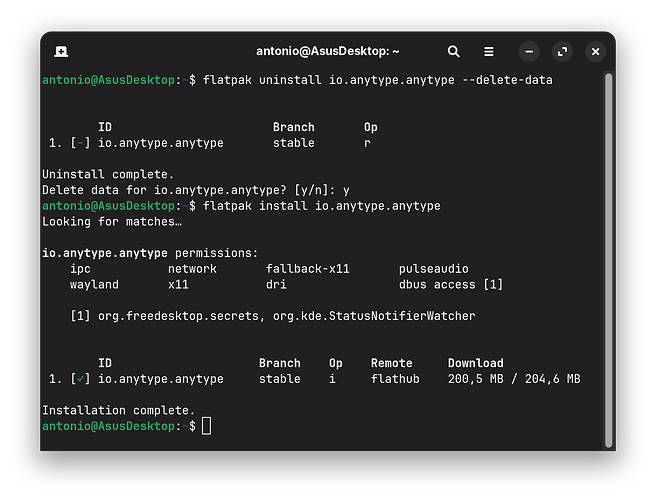Click 'Delete data for io.anytype.anytype?' prompt line
This screenshot has height=500, width=655.
[x=196, y=190]
